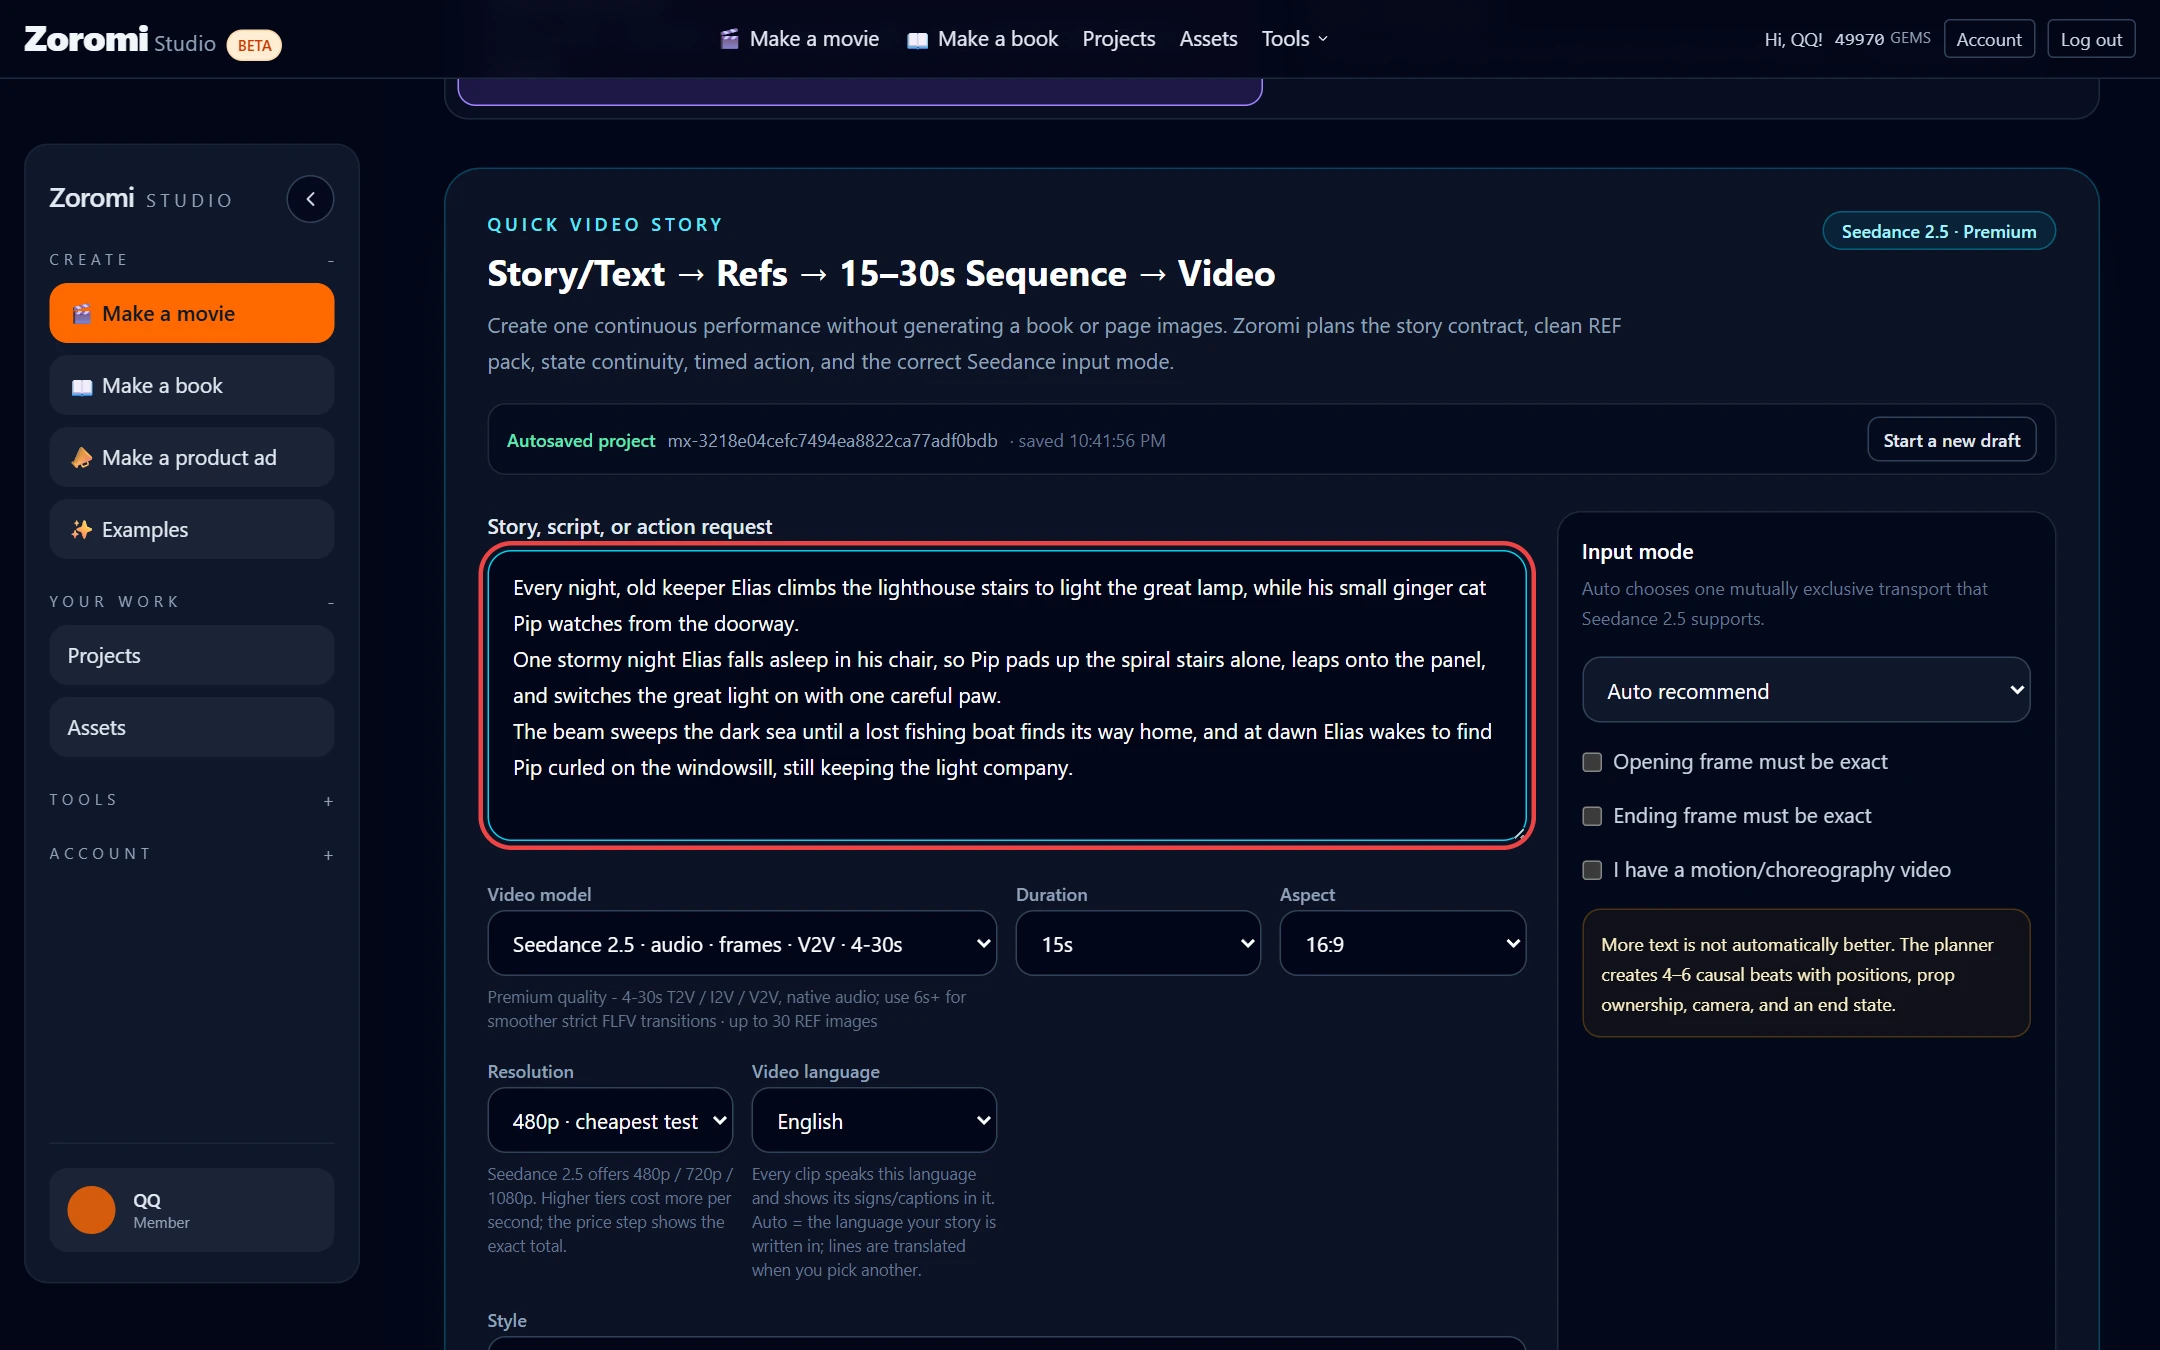Screen dimensions: 2160x1350
Task: Open the Tools dropdown in top navigation
Action: (x=1295, y=39)
